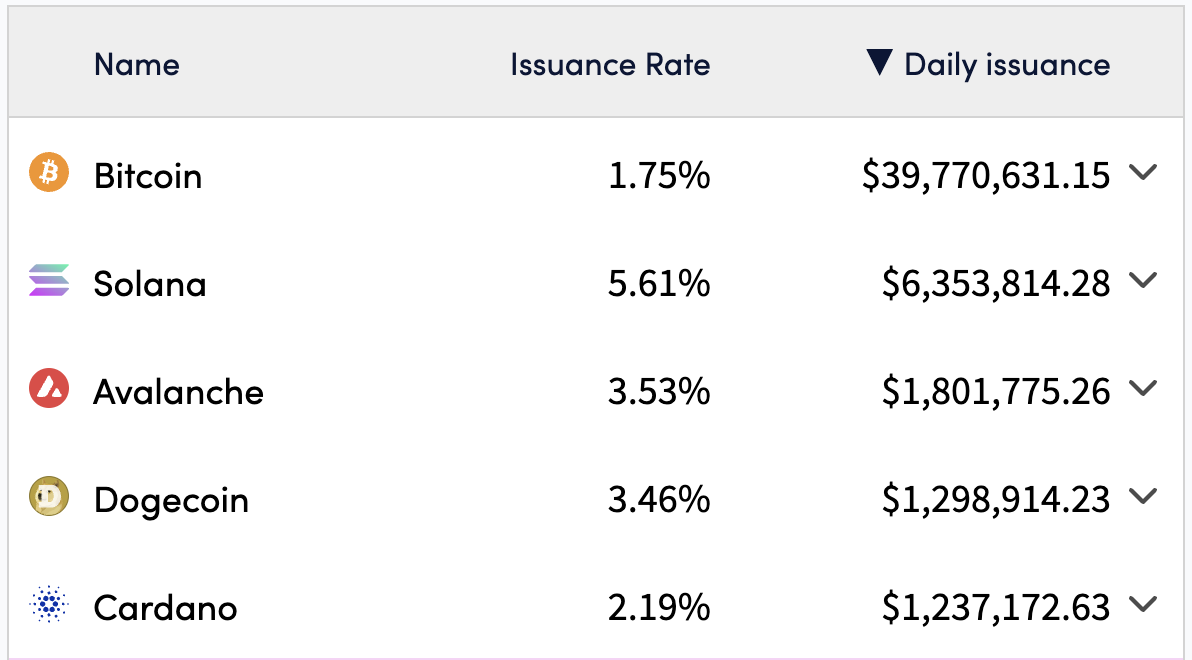Click the Bitcoin logo icon
The image size is (1192, 660).
[48, 173]
